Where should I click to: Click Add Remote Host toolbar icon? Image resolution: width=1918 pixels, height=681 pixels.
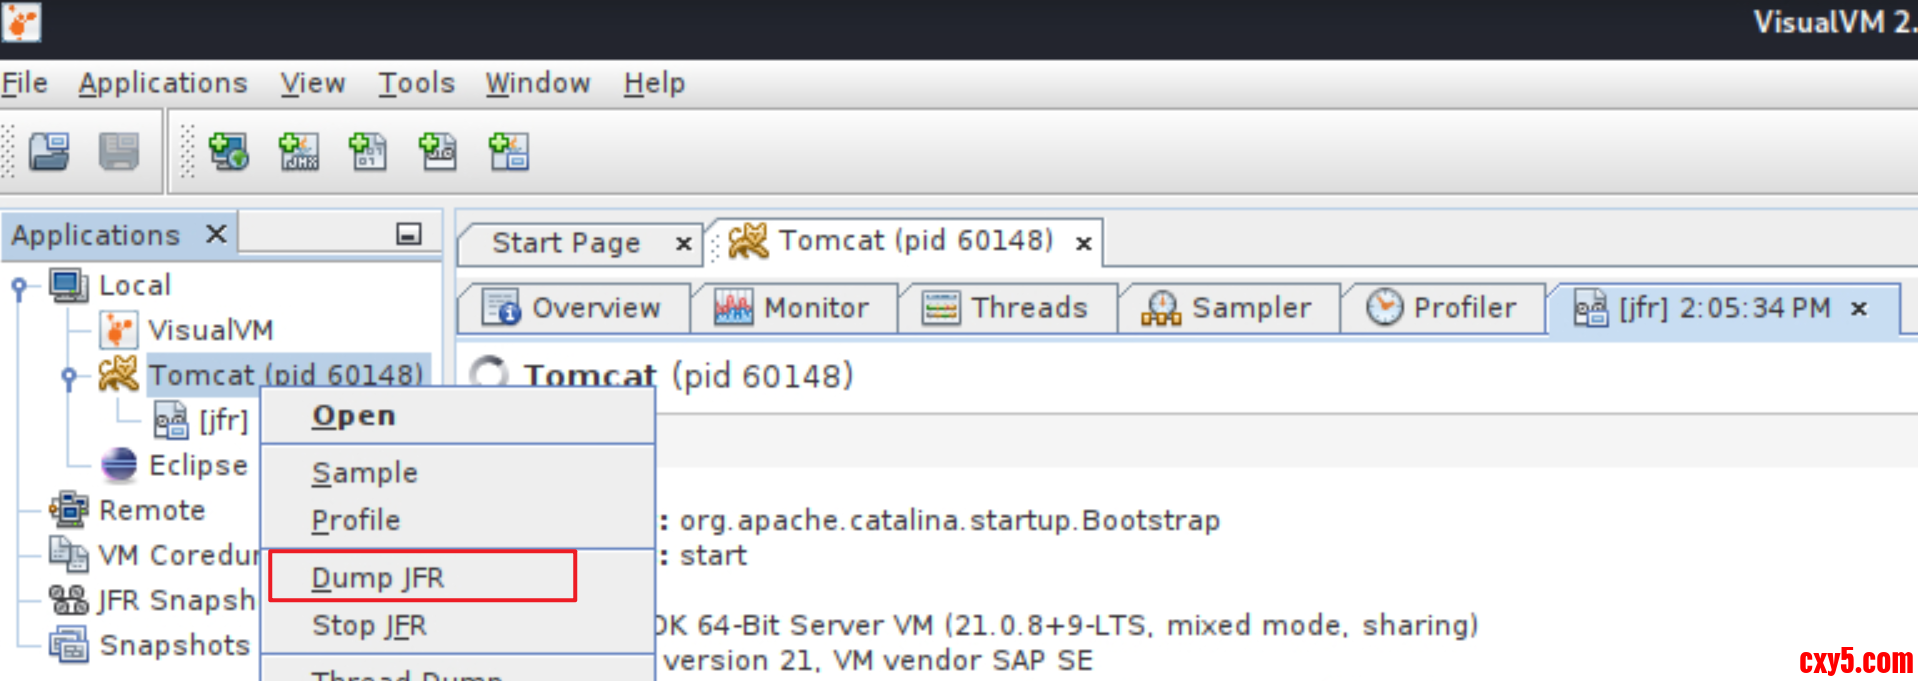coord(228,152)
